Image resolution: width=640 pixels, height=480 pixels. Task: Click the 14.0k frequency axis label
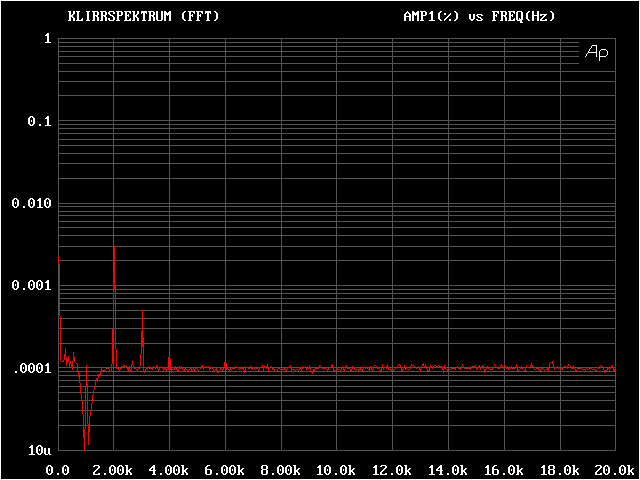click(x=448, y=469)
